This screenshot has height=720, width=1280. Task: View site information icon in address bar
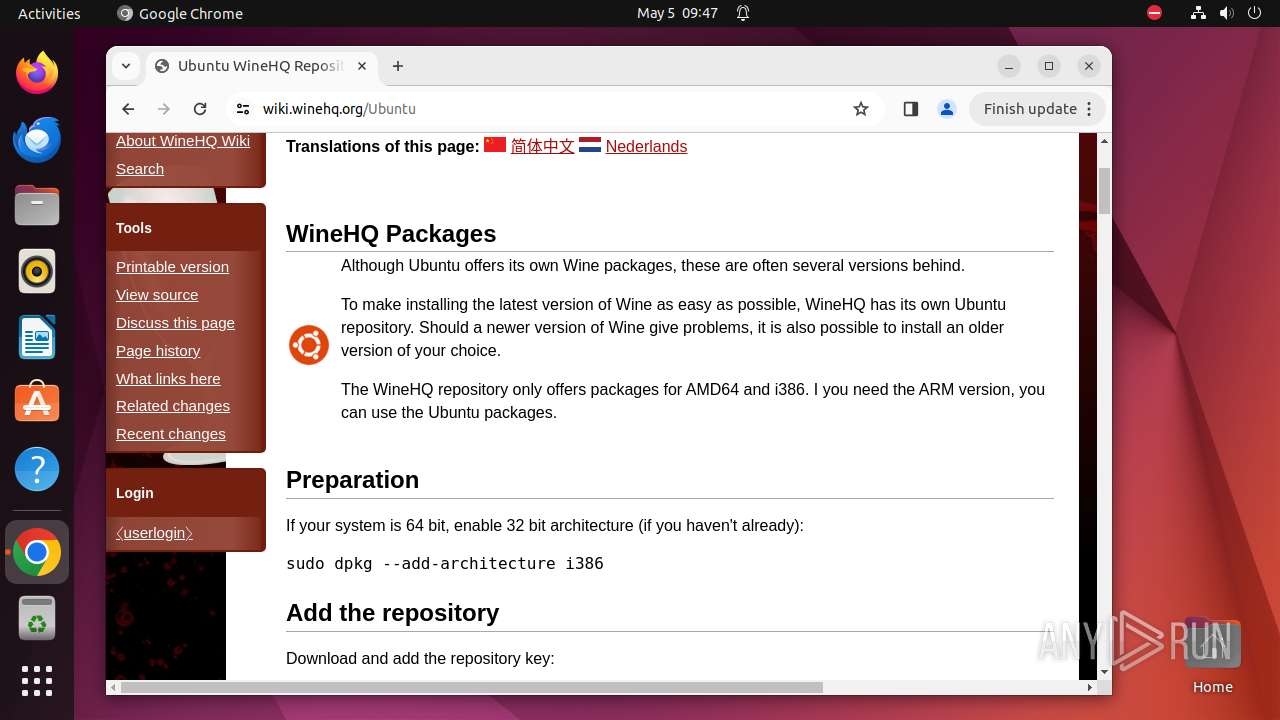tap(243, 109)
